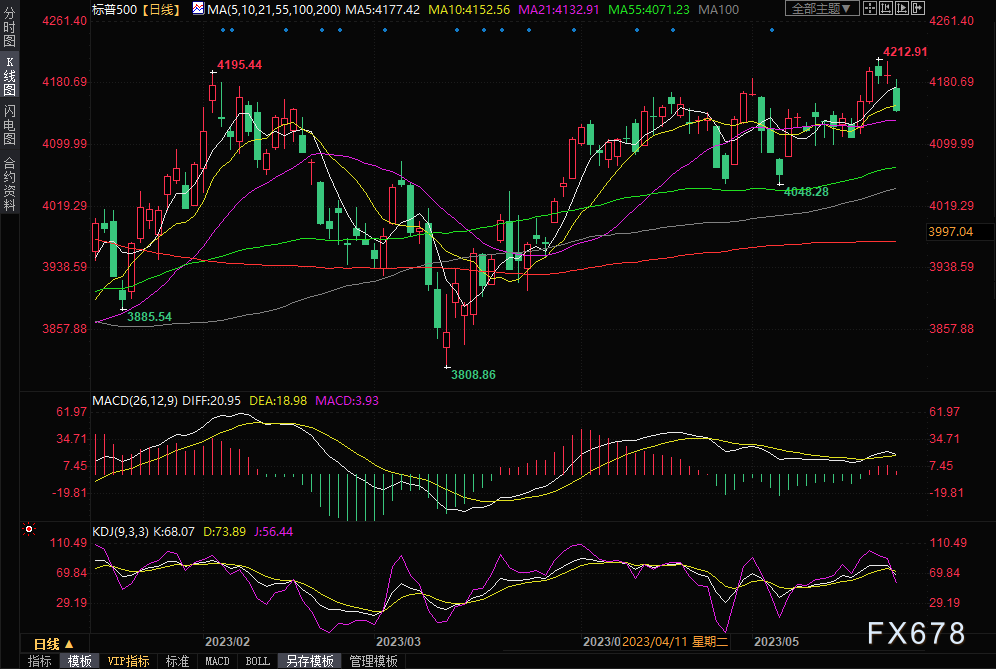
Task: Open the 合约资料 sidebar tab
Action: tap(9, 182)
